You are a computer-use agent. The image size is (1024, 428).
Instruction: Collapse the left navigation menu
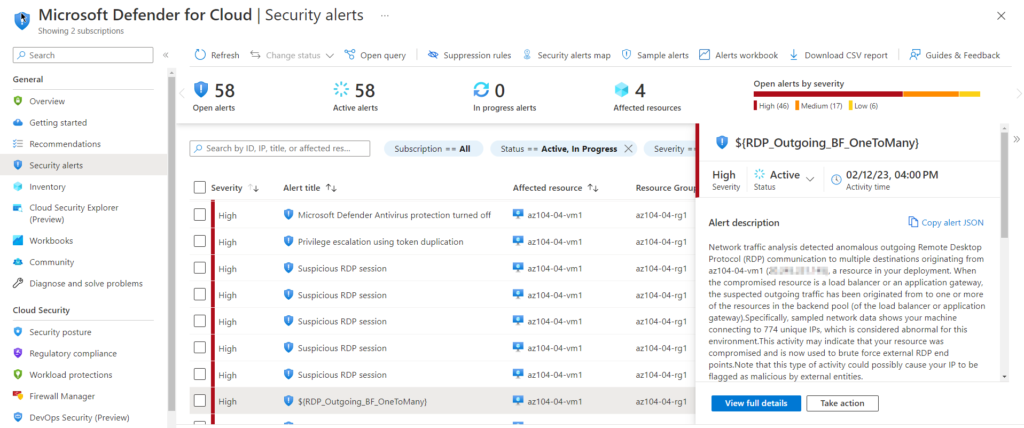[166, 55]
